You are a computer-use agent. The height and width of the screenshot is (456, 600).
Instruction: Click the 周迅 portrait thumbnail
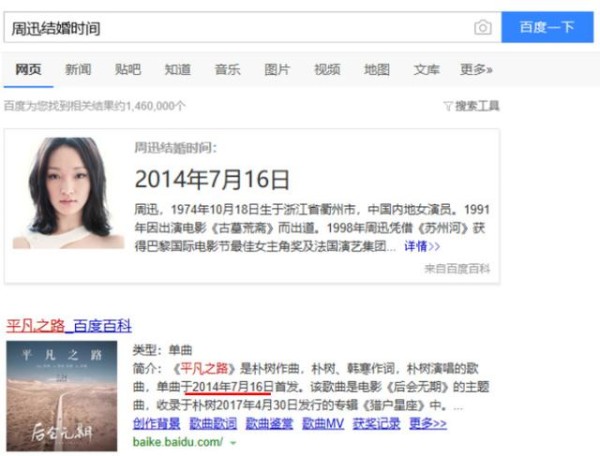tap(68, 193)
